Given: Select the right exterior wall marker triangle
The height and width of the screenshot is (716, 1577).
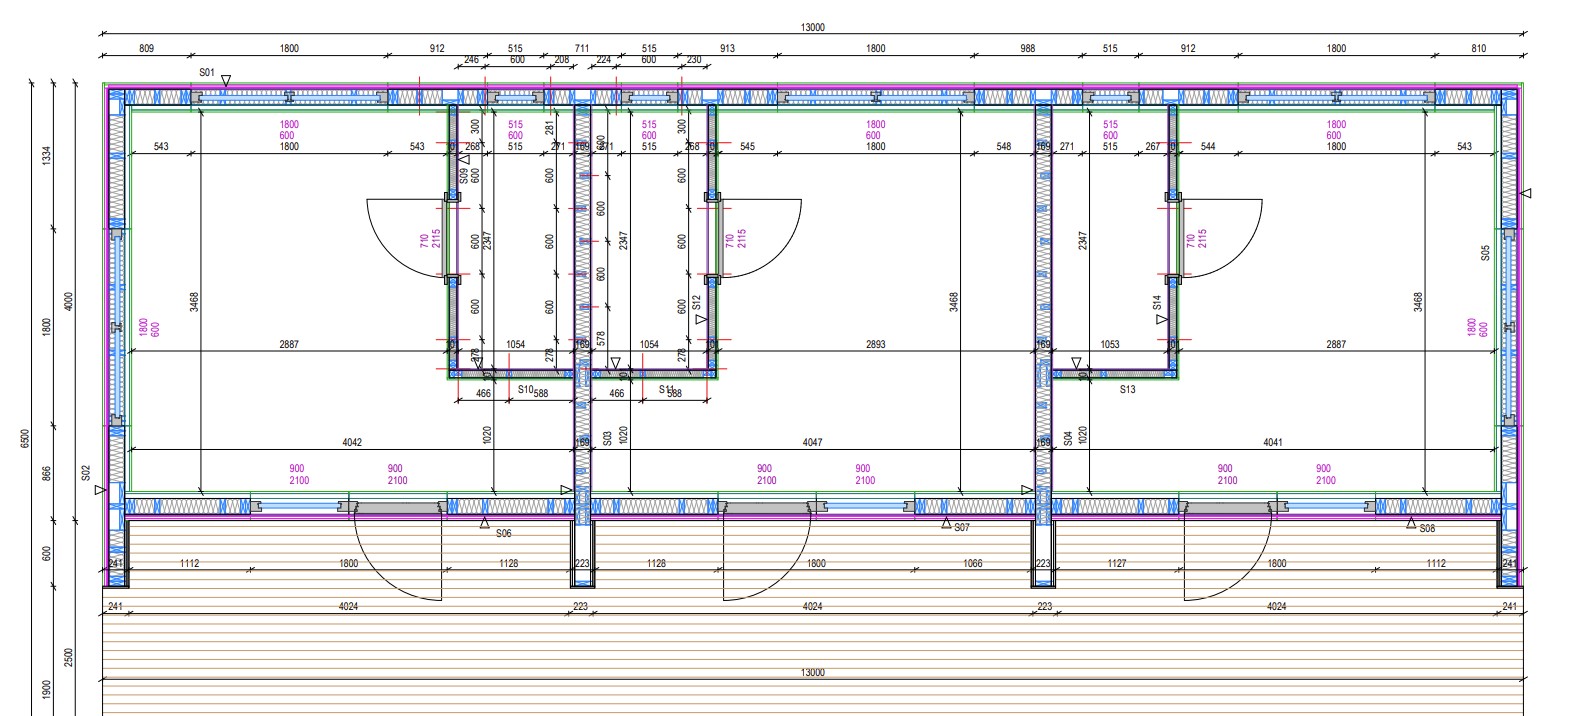Looking at the screenshot, I should [x=1526, y=193].
